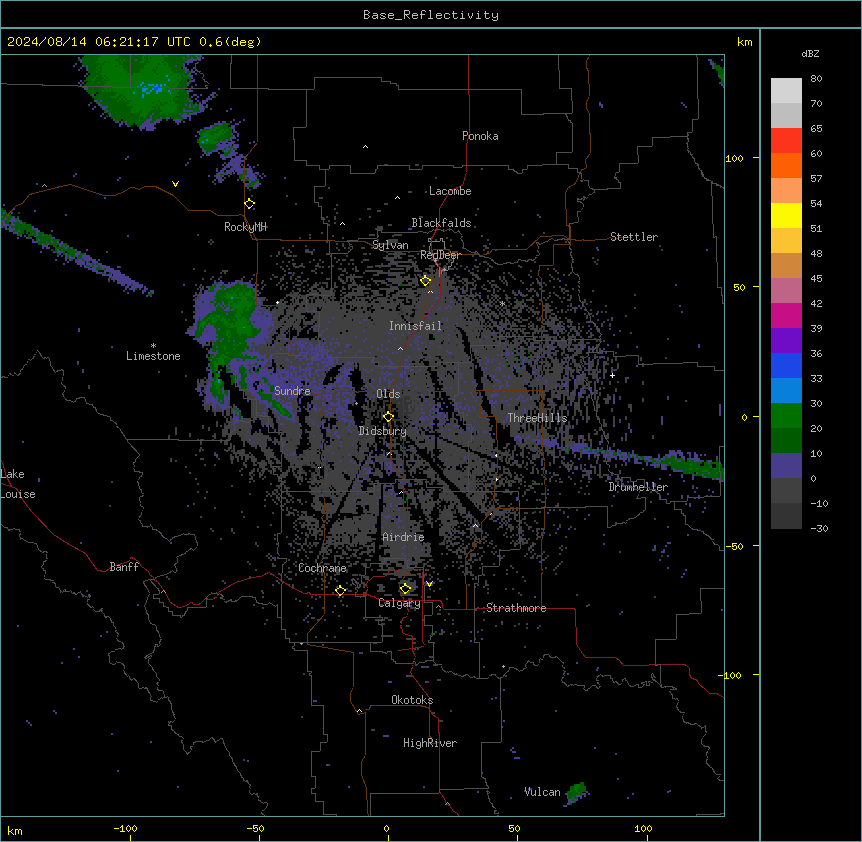The image size is (862, 842).
Task: Click the green 30 dBZ legend swatch
Action: point(786,416)
